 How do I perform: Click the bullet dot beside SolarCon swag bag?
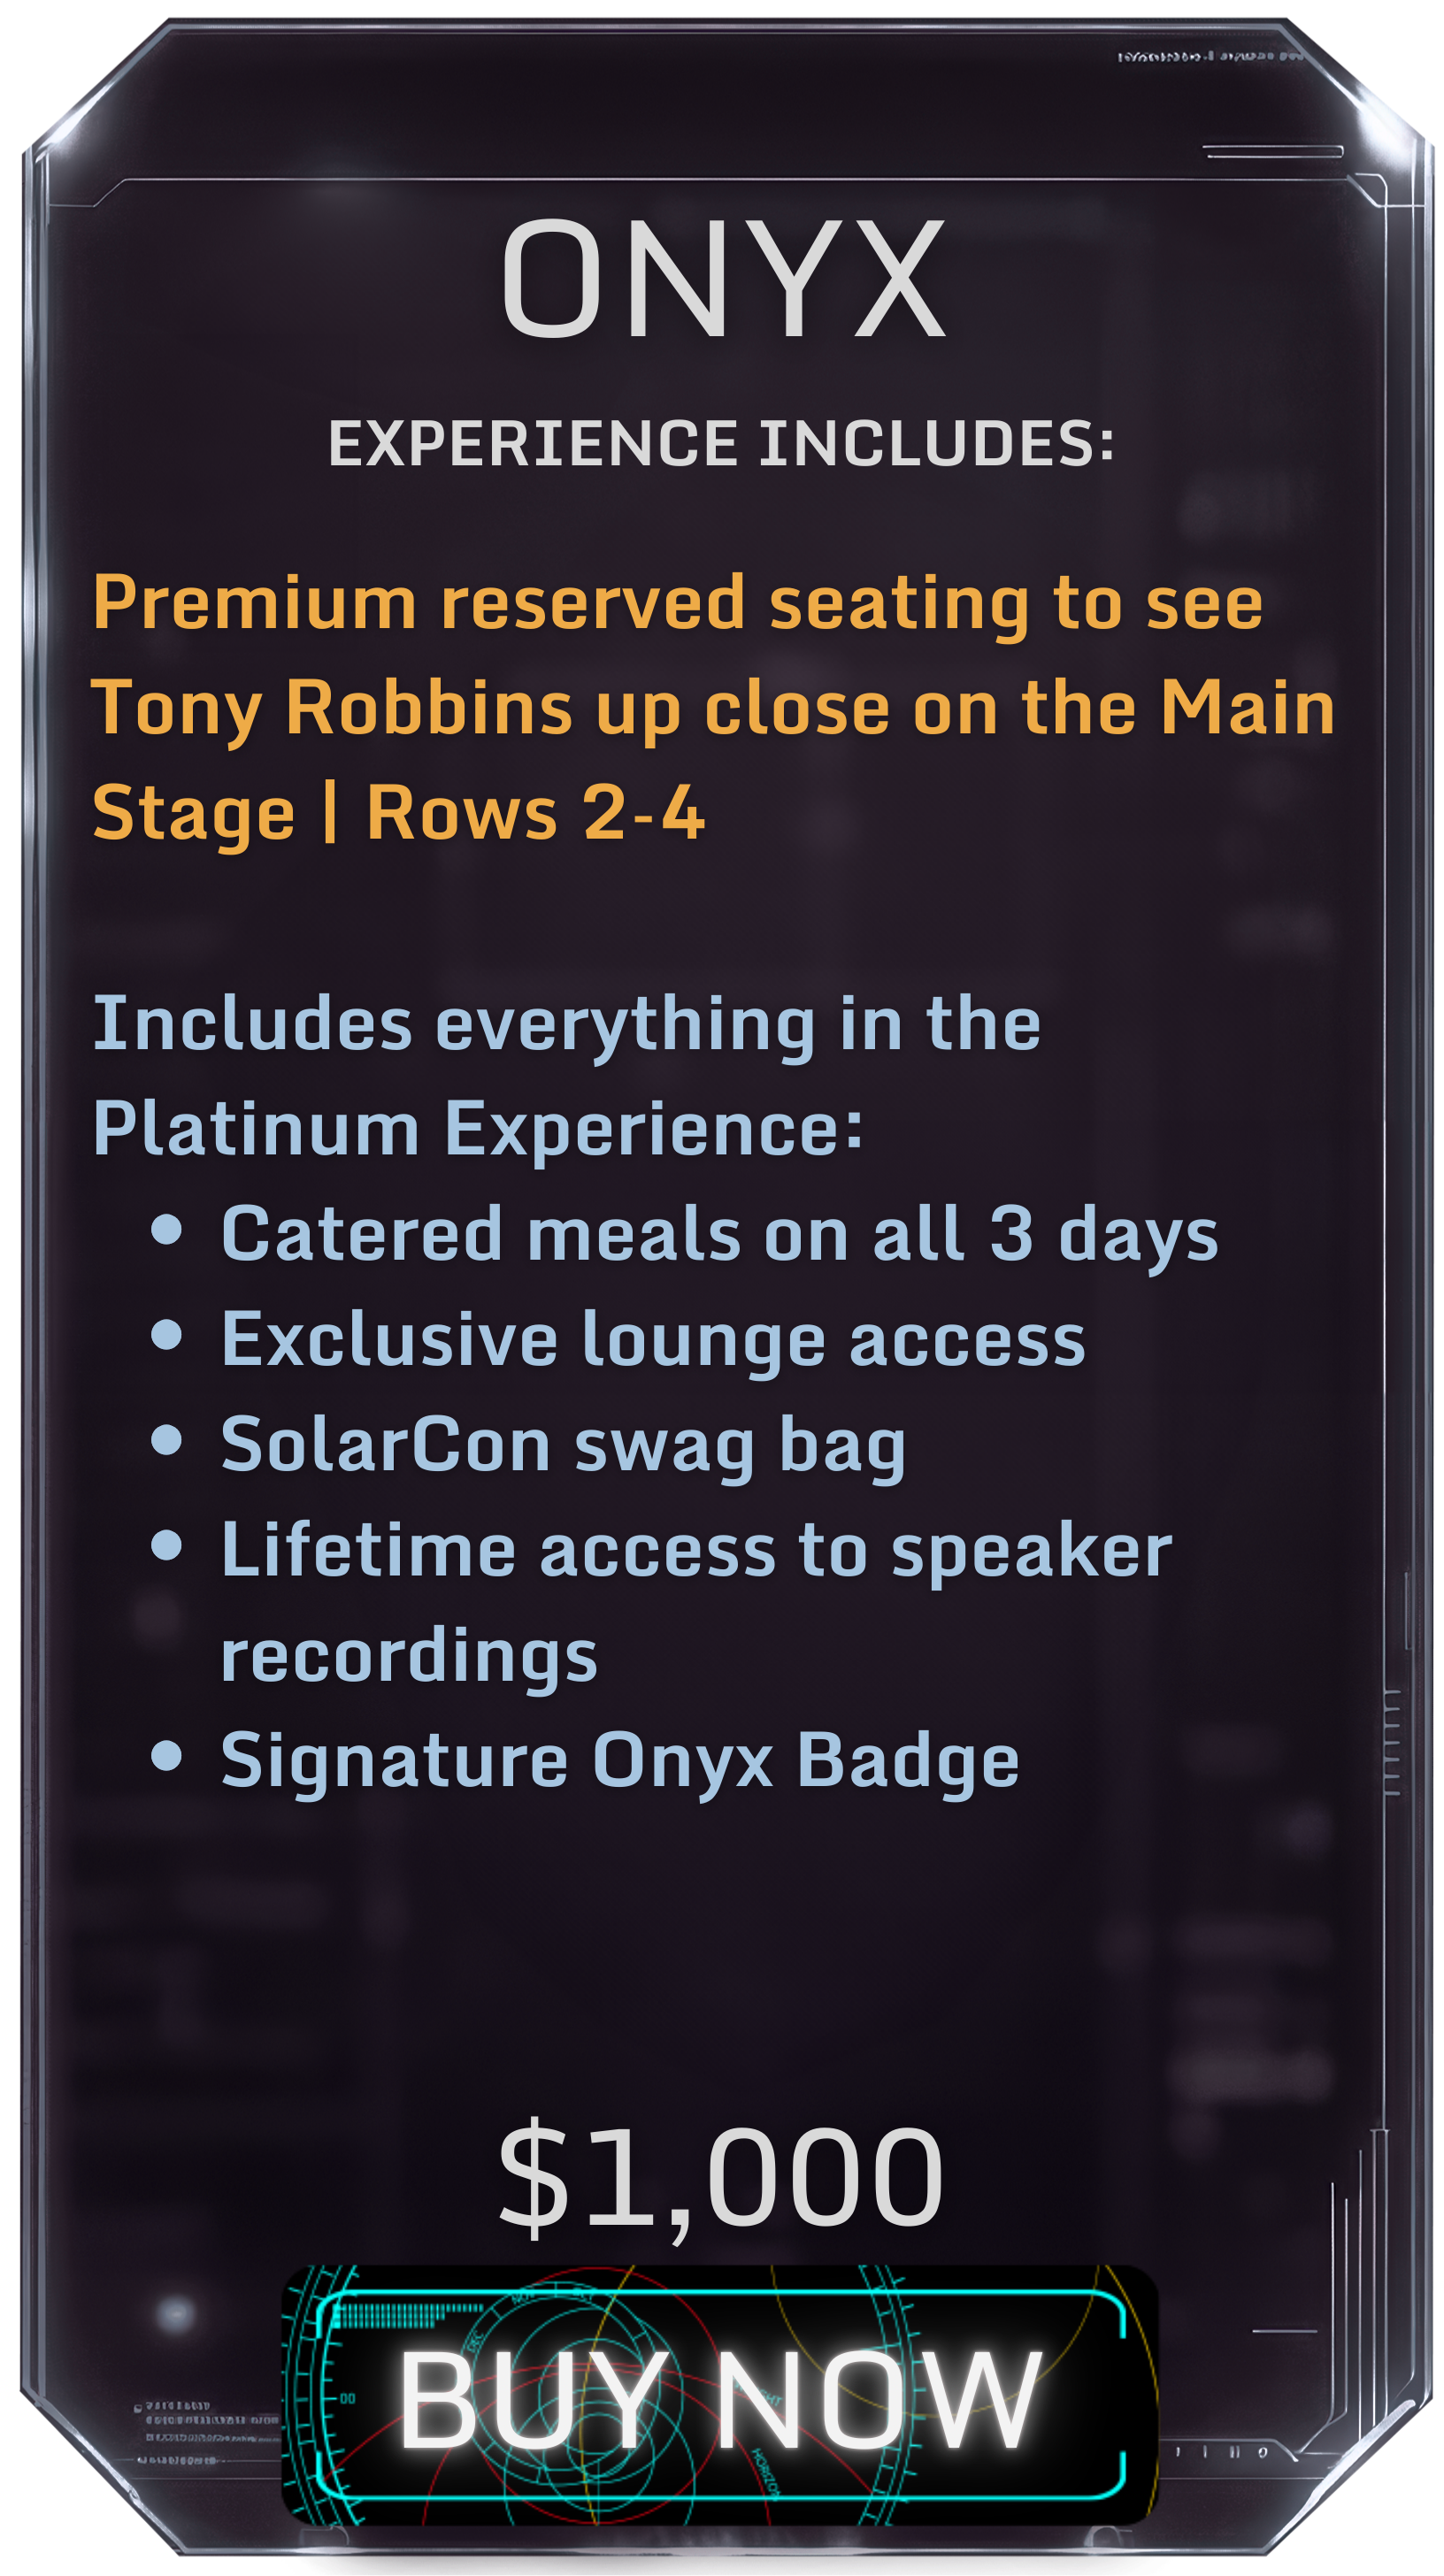coord(166,1440)
